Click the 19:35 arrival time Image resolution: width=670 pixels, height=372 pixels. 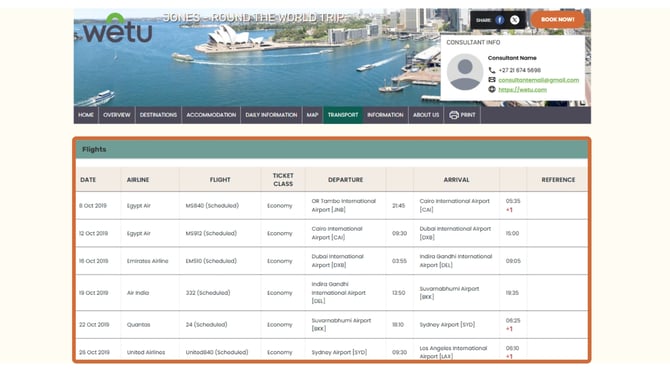point(512,293)
